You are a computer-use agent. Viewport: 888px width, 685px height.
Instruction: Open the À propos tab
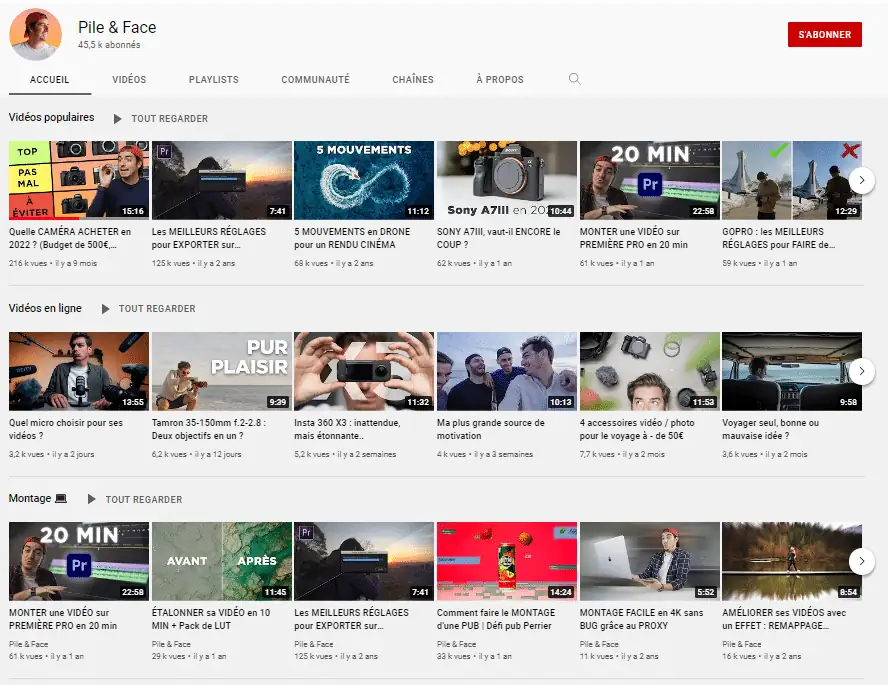pyautogui.click(x=500, y=80)
